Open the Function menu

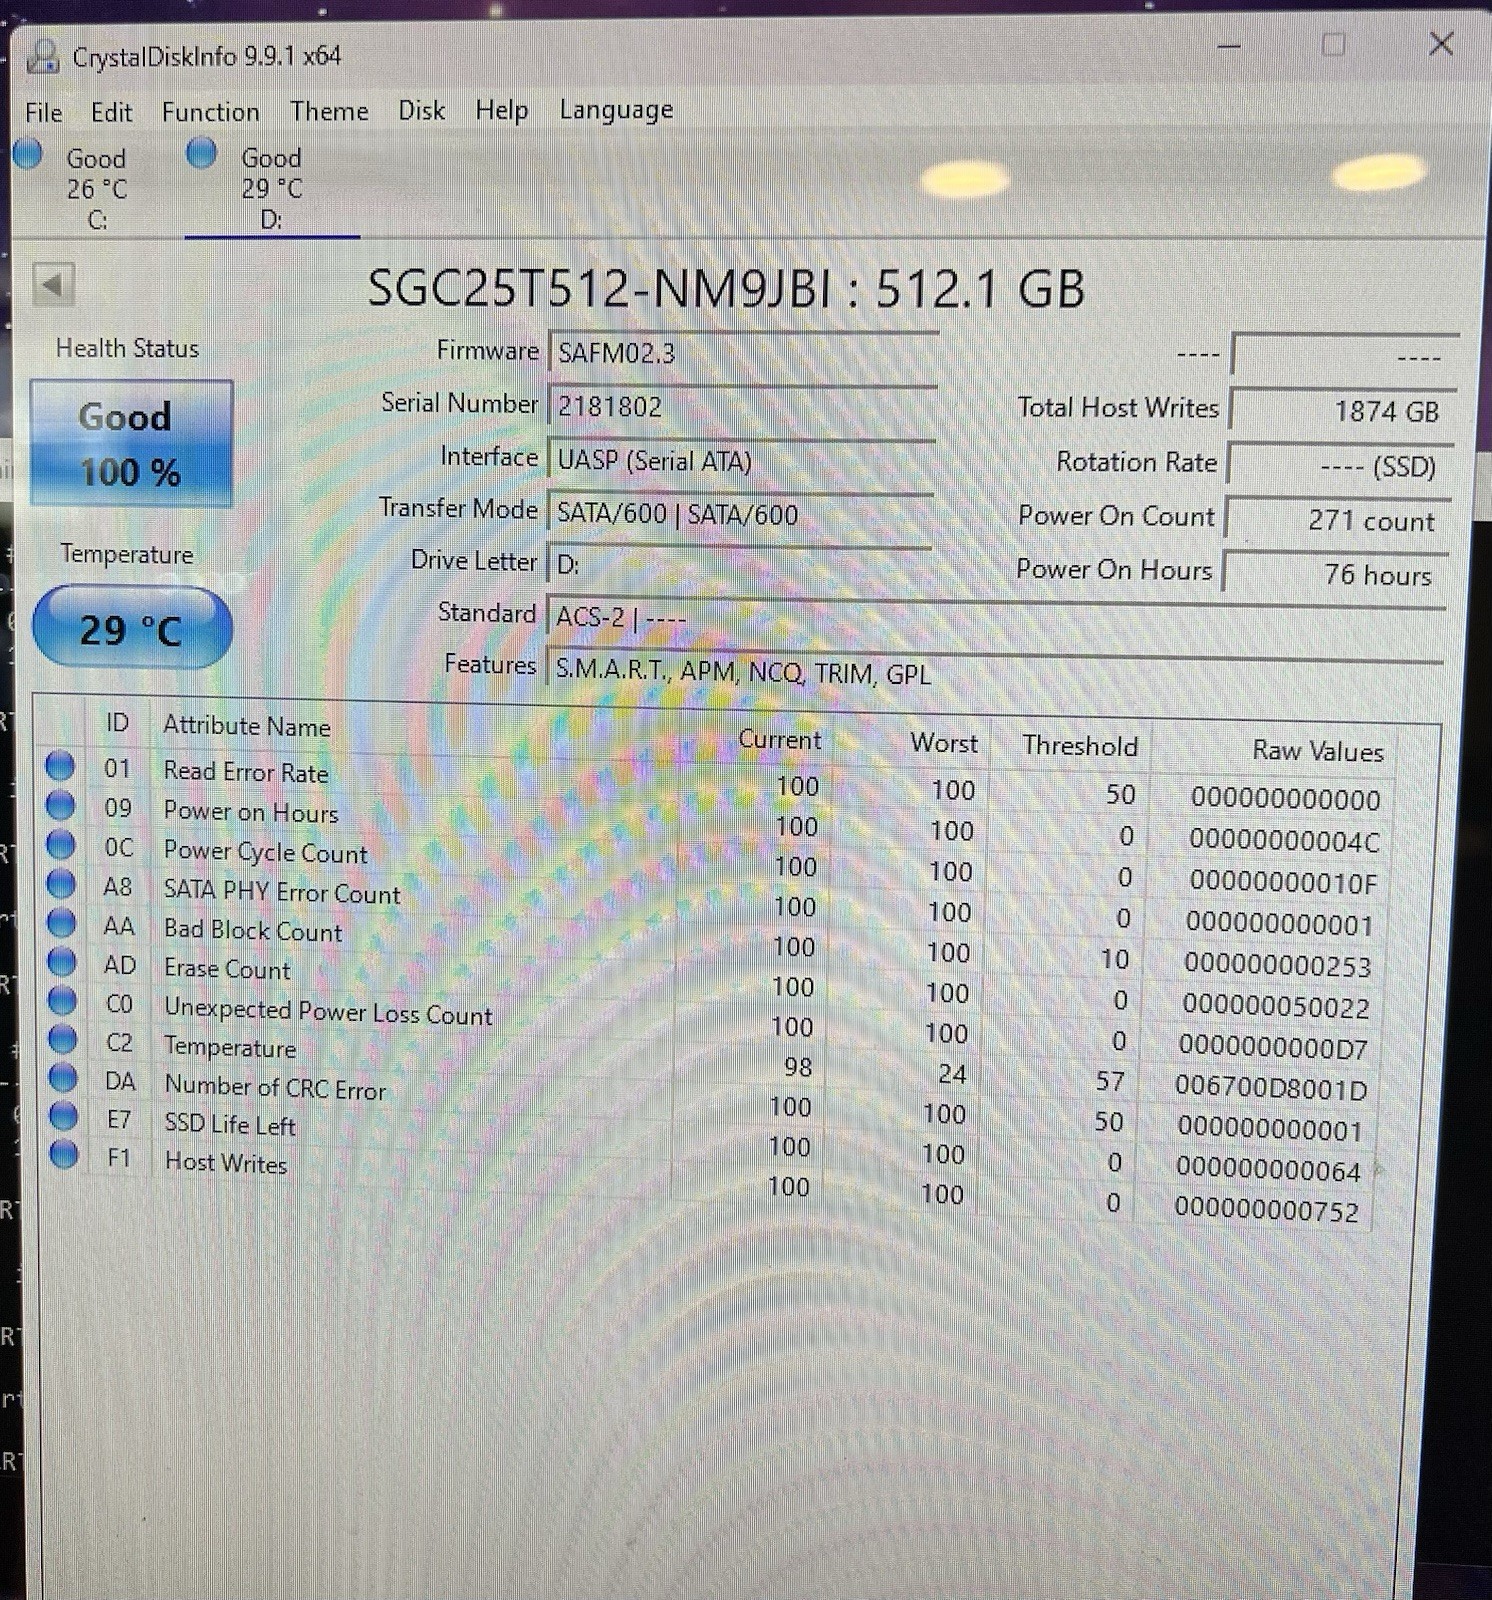[210, 112]
